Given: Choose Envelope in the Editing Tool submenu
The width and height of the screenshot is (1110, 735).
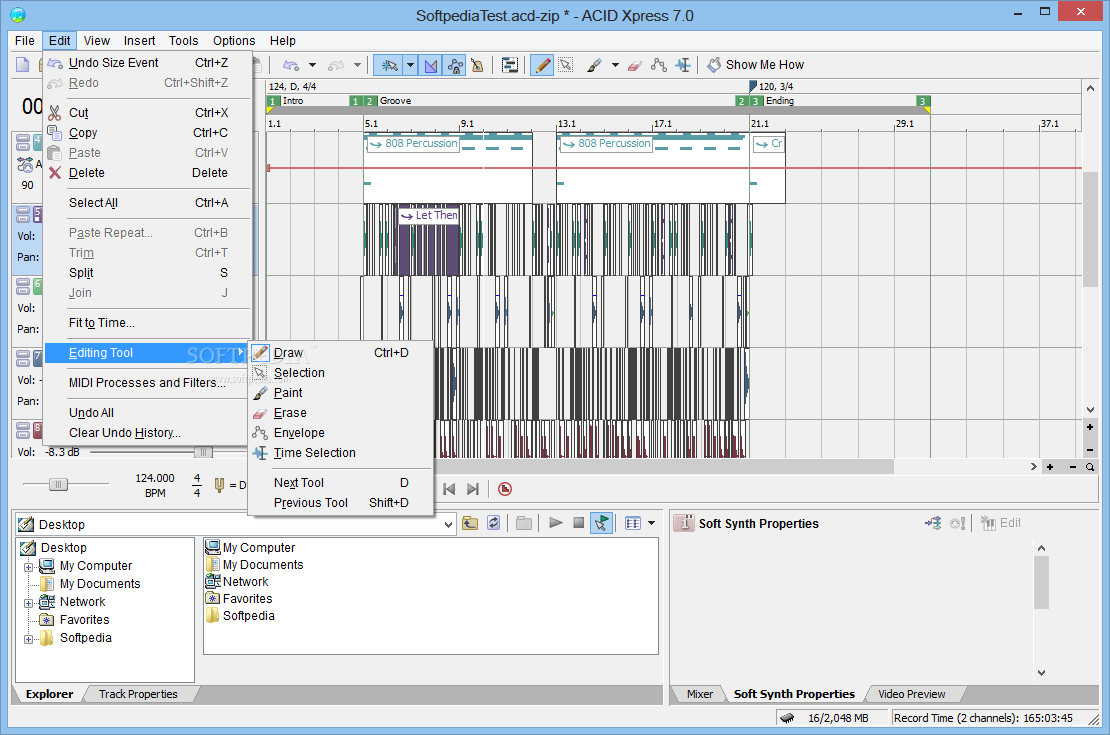Looking at the screenshot, I should (x=341, y=433).
